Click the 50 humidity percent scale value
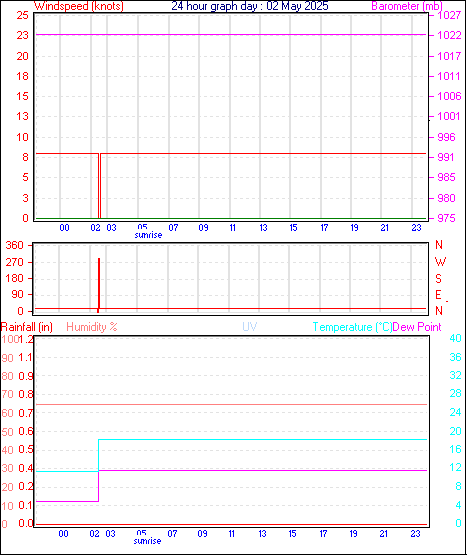 pyautogui.click(x=7, y=432)
